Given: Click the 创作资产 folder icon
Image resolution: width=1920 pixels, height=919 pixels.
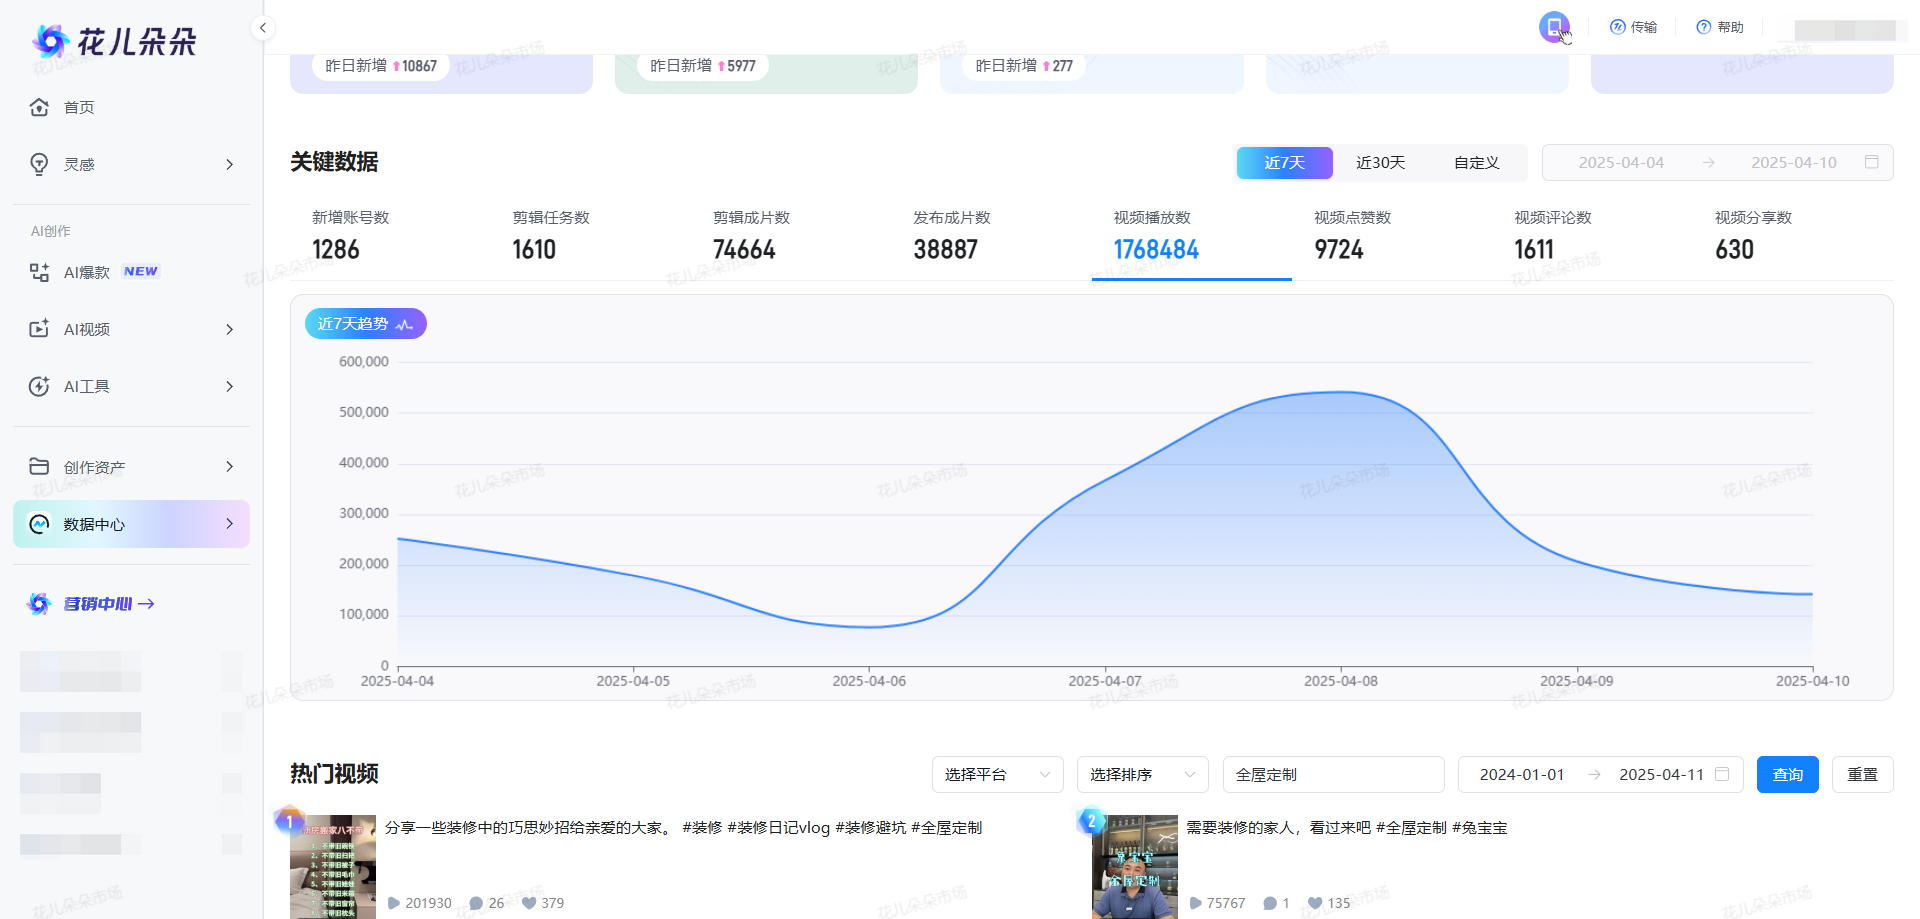Looking at the screenshot, I should 39,467.
